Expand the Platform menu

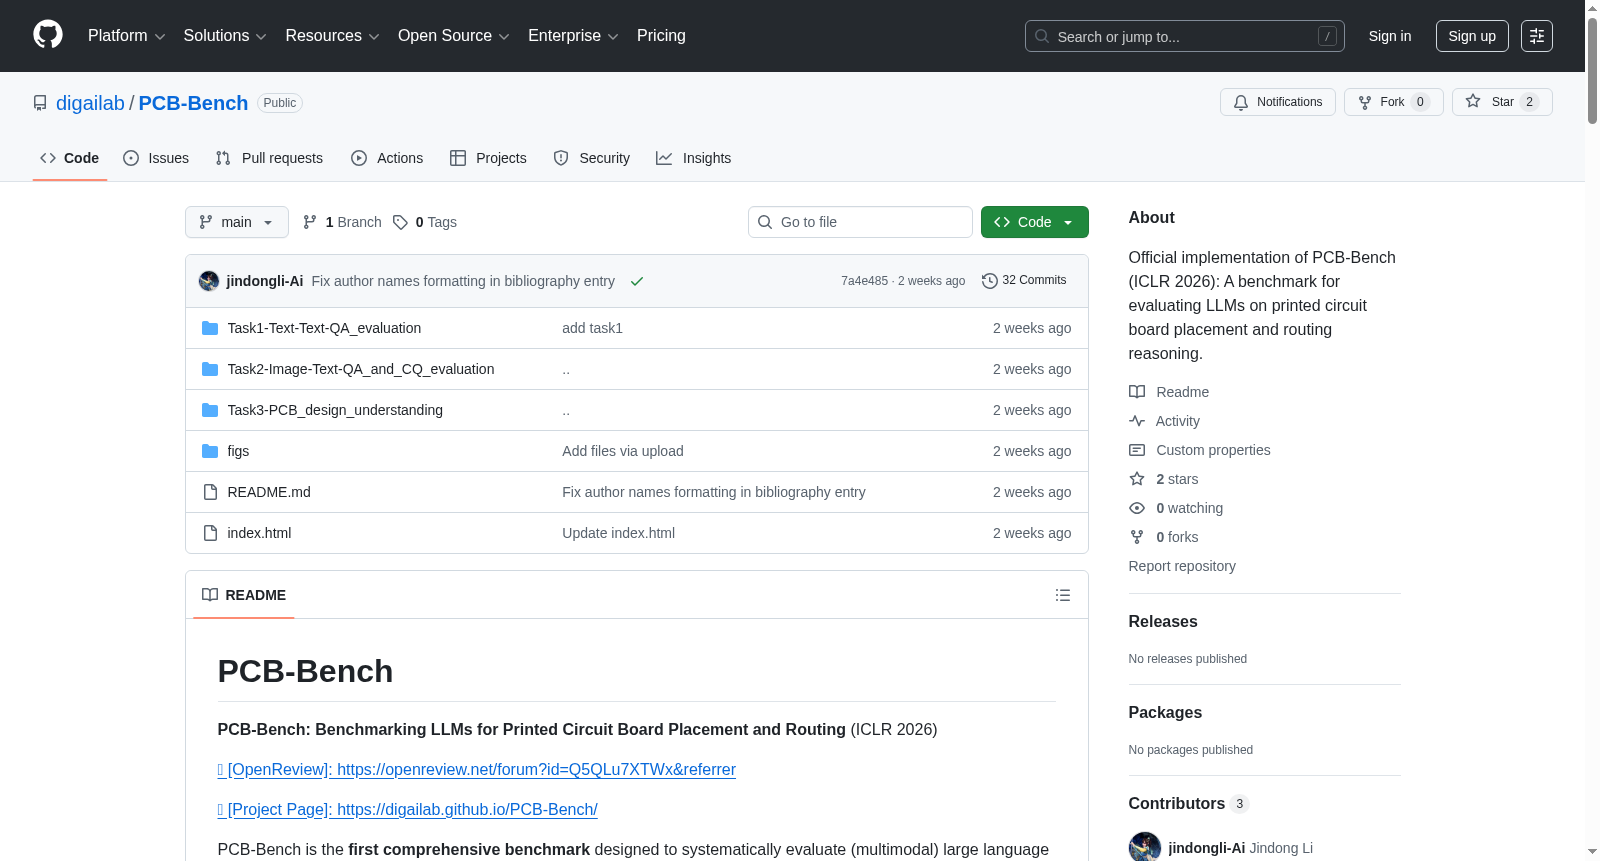coord(126,36)
